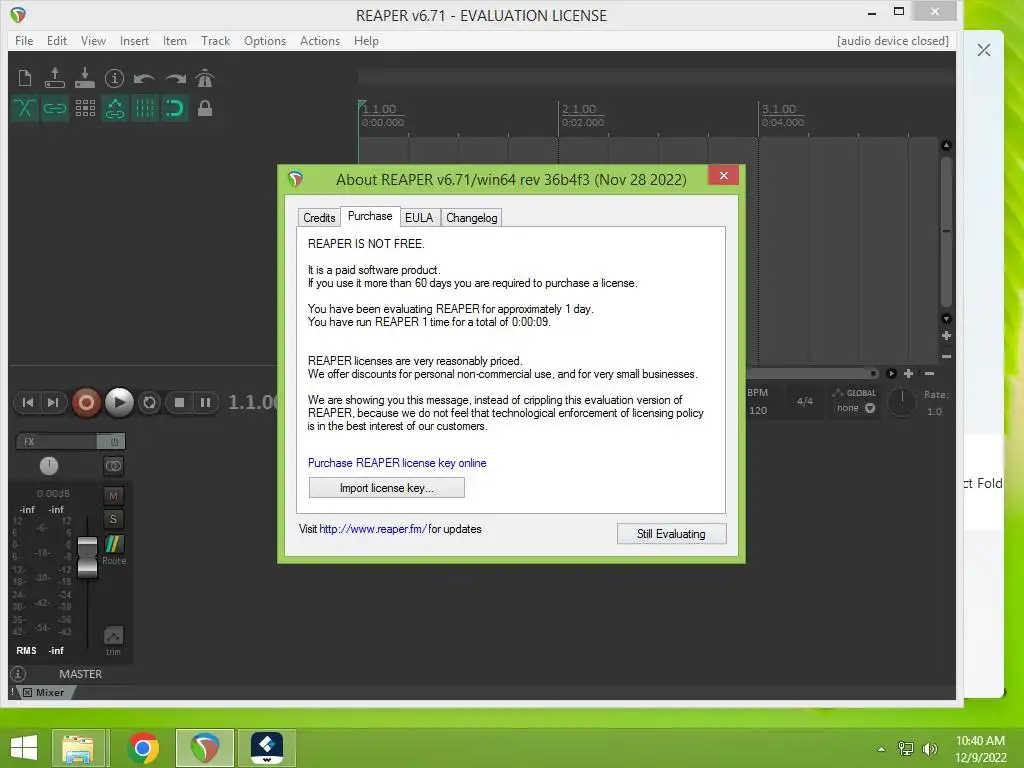Toggle transport repeat button
This screenshot has height=768, width=1024.
(x=150, y=403)
